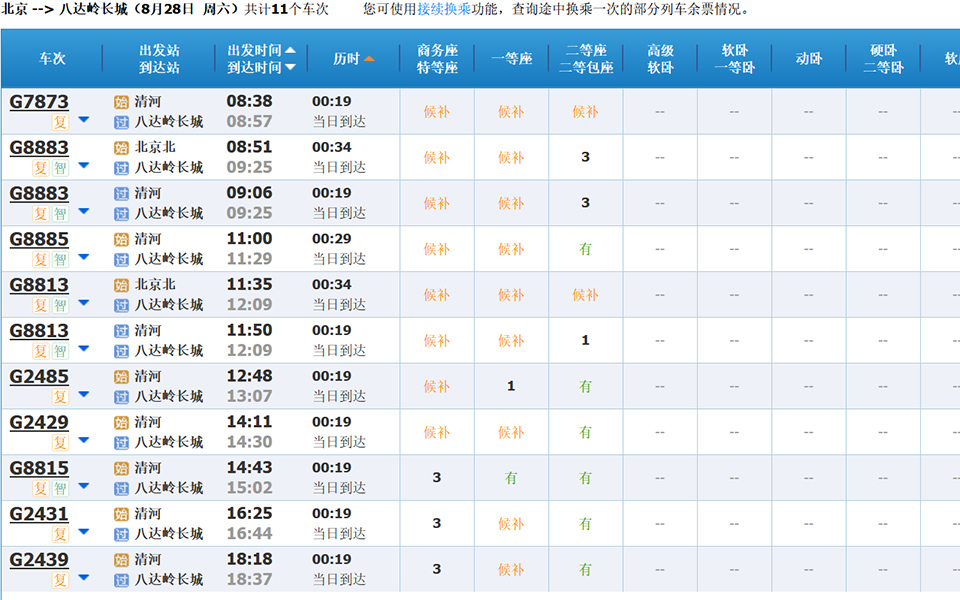Expand the dropdown arrow next to G2429

tap(83, 441)
